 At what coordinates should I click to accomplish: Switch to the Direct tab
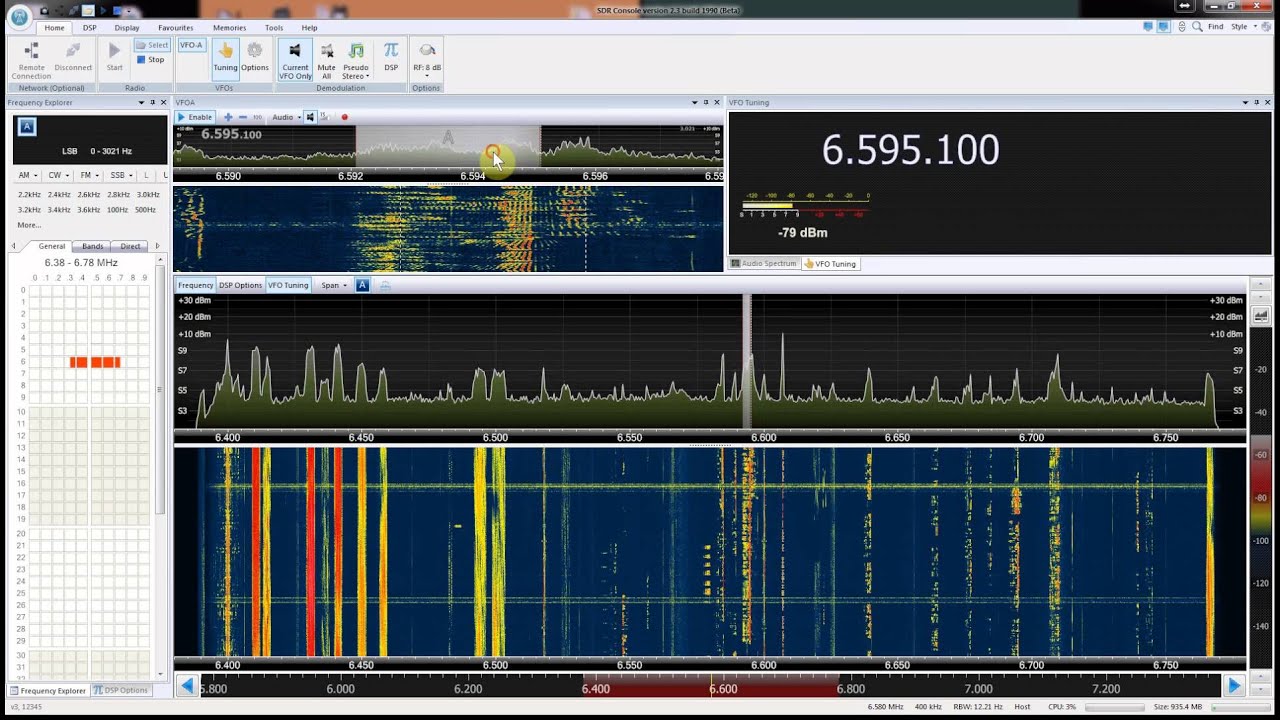(131, 246)
